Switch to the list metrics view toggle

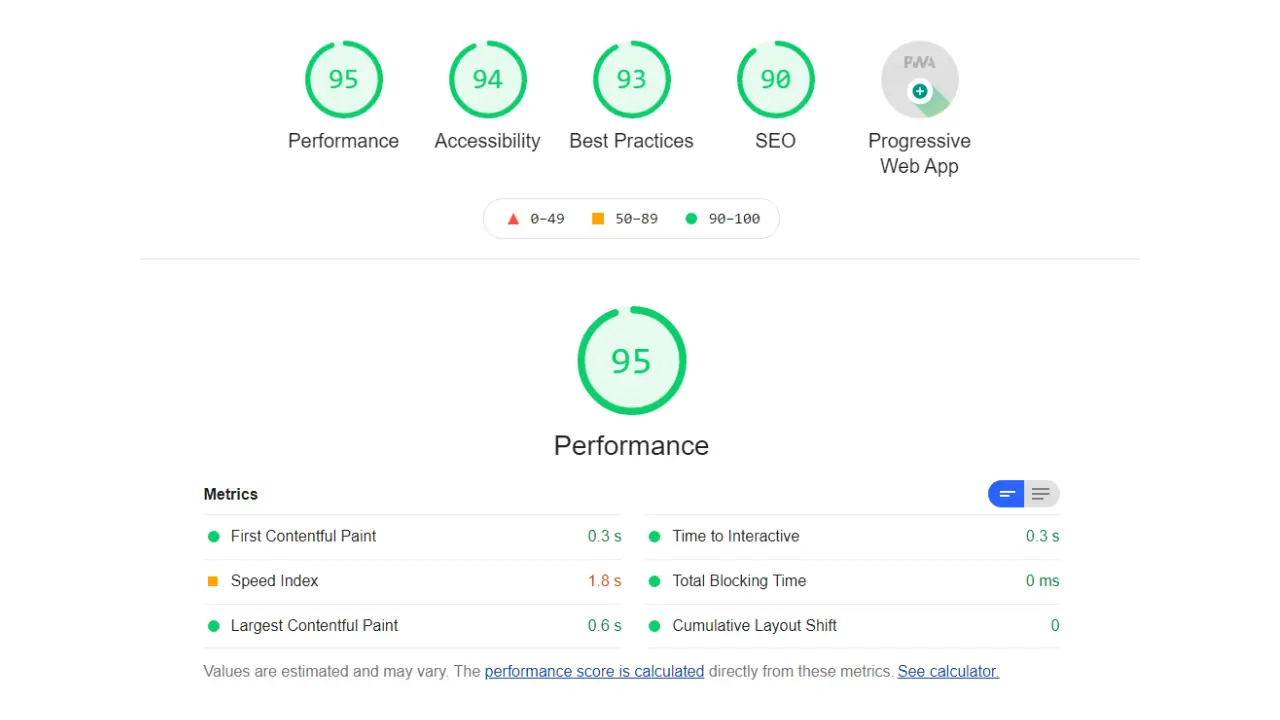point(1041,493)
